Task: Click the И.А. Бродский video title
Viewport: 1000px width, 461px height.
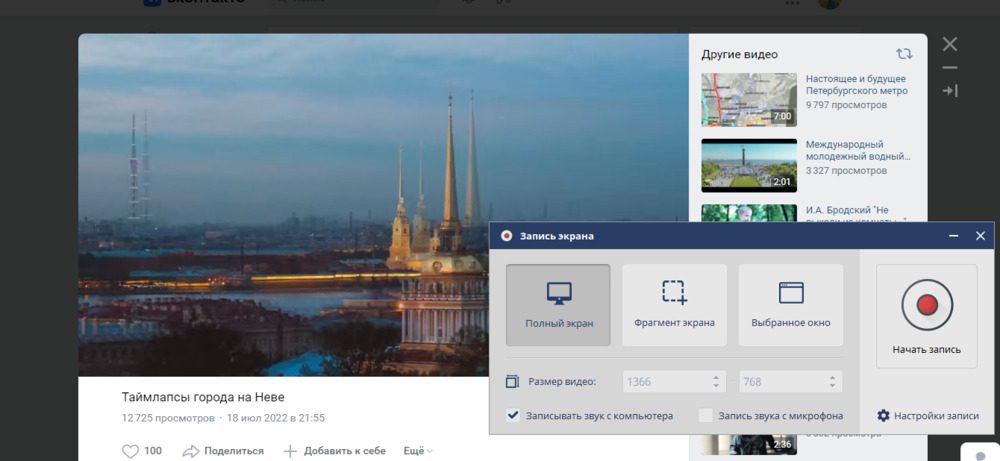Action: click(847, 210)
